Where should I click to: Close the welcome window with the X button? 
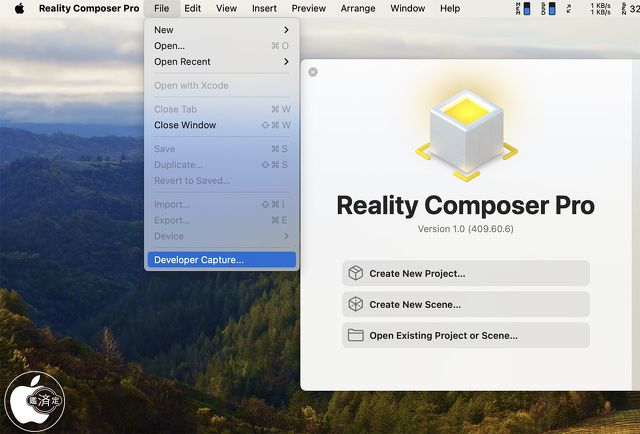(313, 72)
